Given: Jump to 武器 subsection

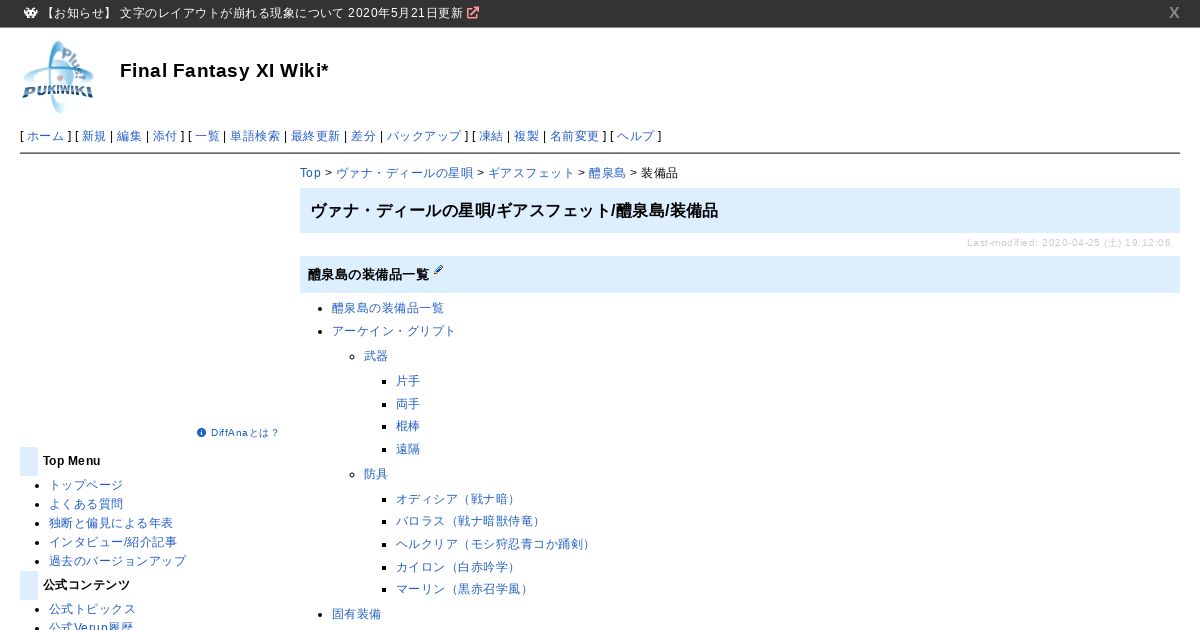Looking at the screenshot, I should pyautogui.click(x=376, y=356).
